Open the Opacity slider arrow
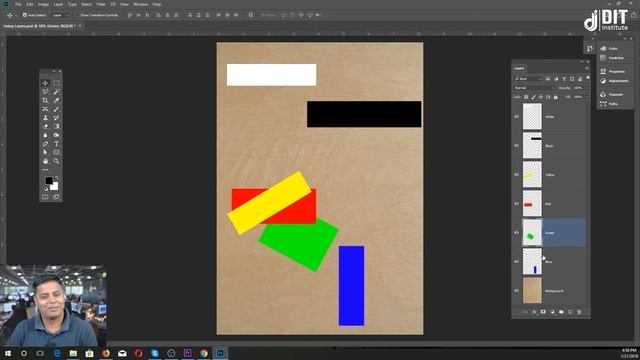 point(587,88)
